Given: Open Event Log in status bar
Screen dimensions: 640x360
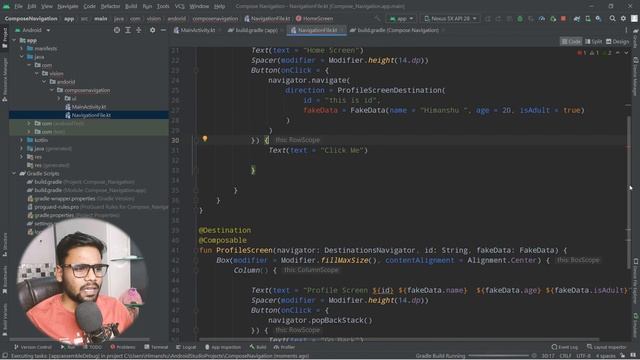Looking at the screenshot, I should tap(564, 347).
